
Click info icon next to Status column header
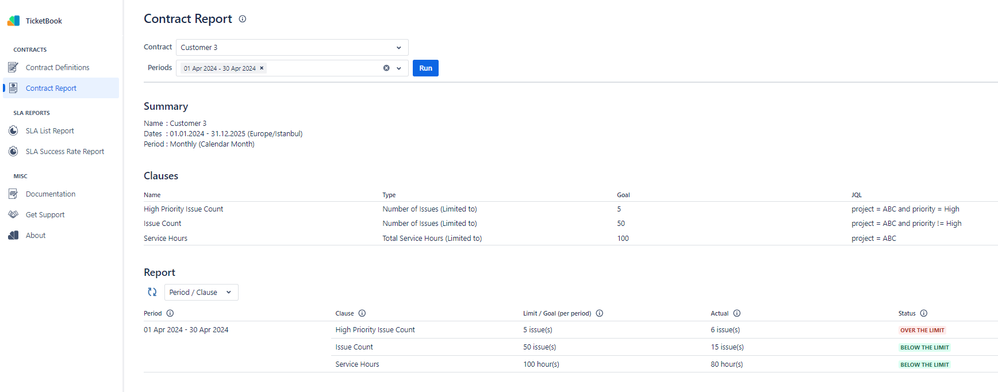[x=923, y=313]
